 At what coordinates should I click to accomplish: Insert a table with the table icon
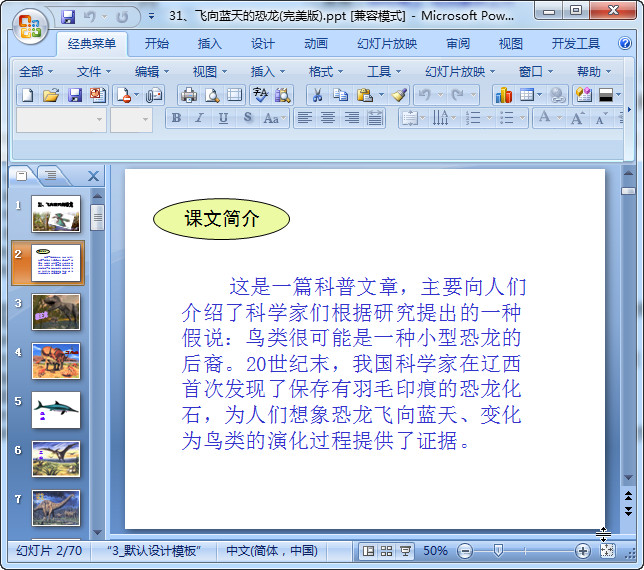click(527, 95)
